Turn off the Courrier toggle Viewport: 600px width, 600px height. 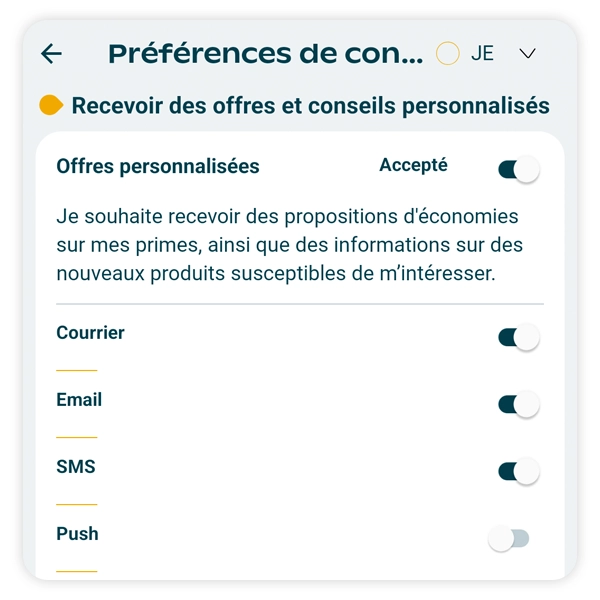[x=518, y=338]
